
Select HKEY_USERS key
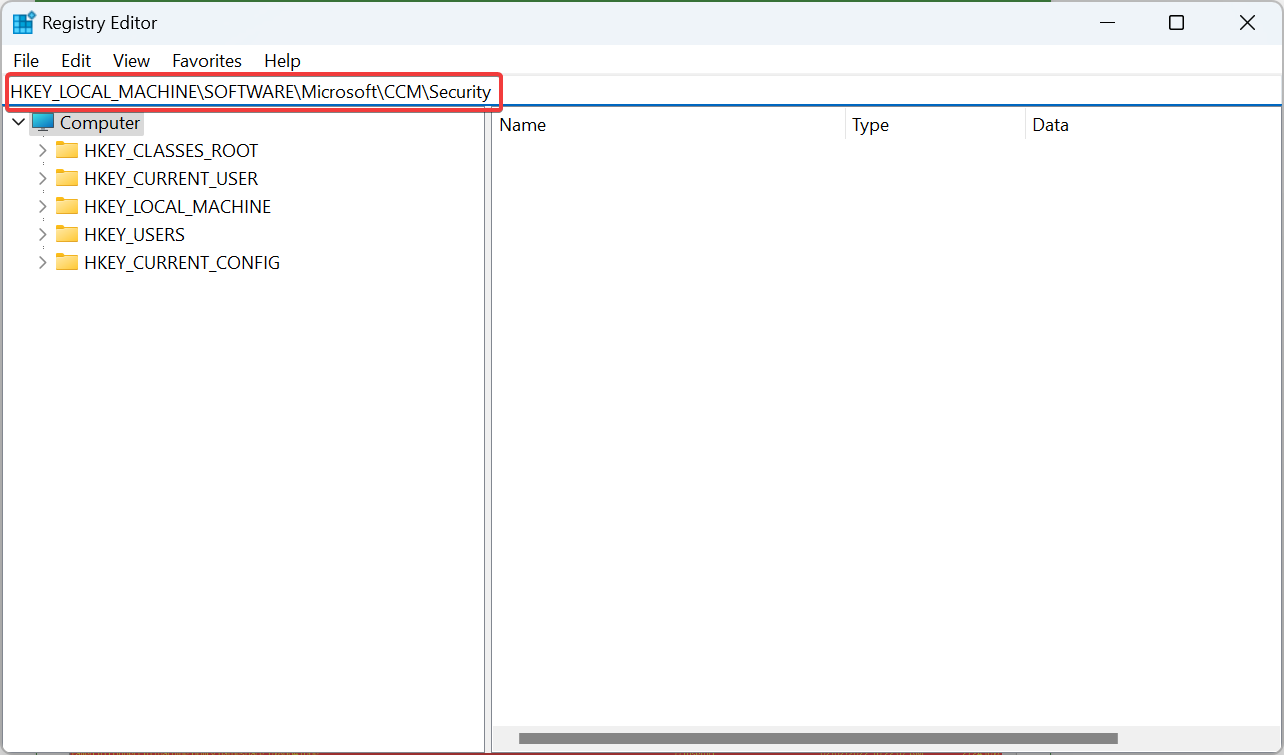(134, 235)
